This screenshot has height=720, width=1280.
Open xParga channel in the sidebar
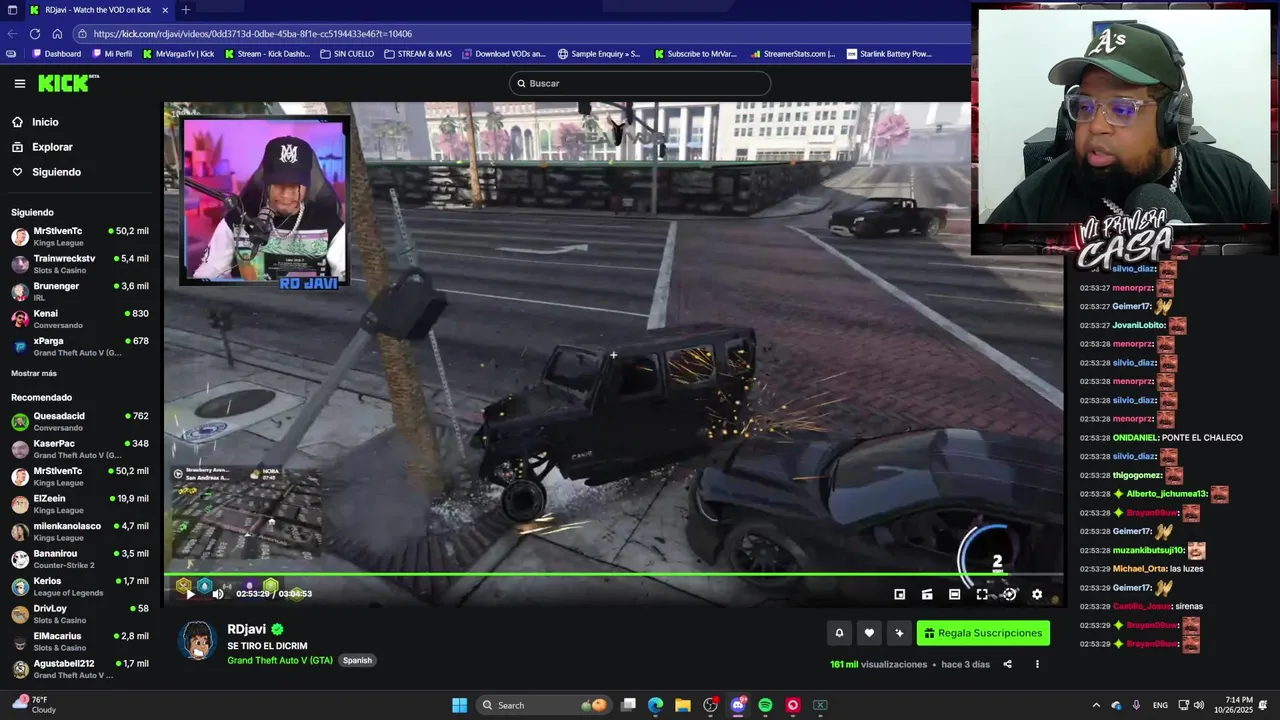point(80,346)
